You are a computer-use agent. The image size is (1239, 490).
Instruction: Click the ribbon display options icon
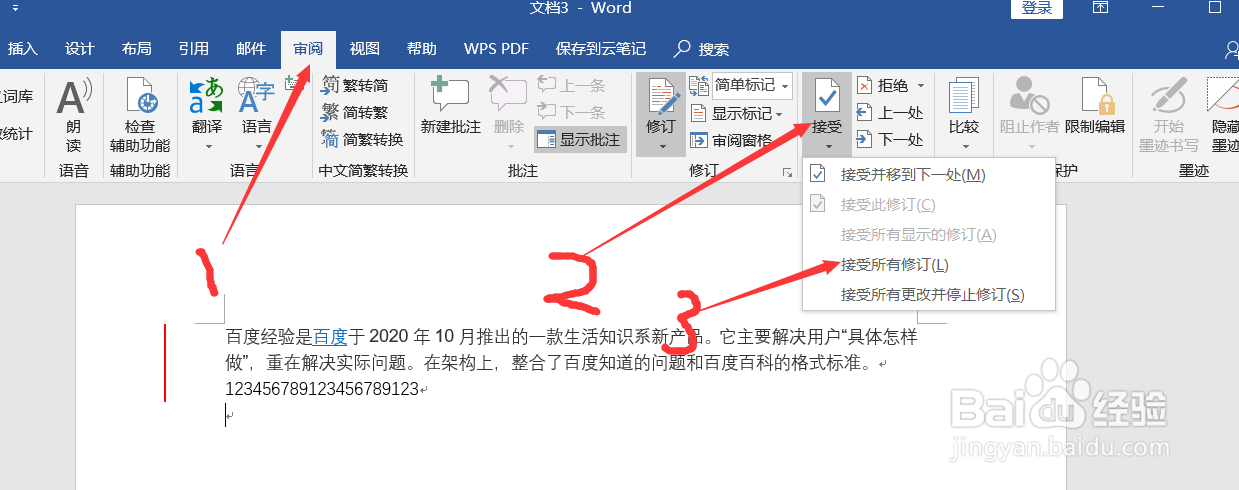pos(1101,8)
